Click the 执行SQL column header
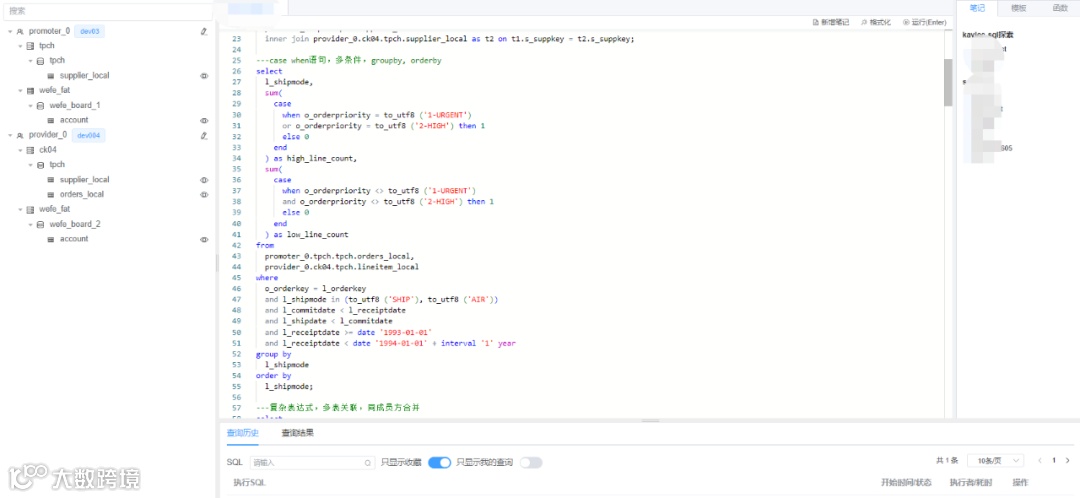The image size is (1080, 498). pyautogui.click(x=249, y=483)
